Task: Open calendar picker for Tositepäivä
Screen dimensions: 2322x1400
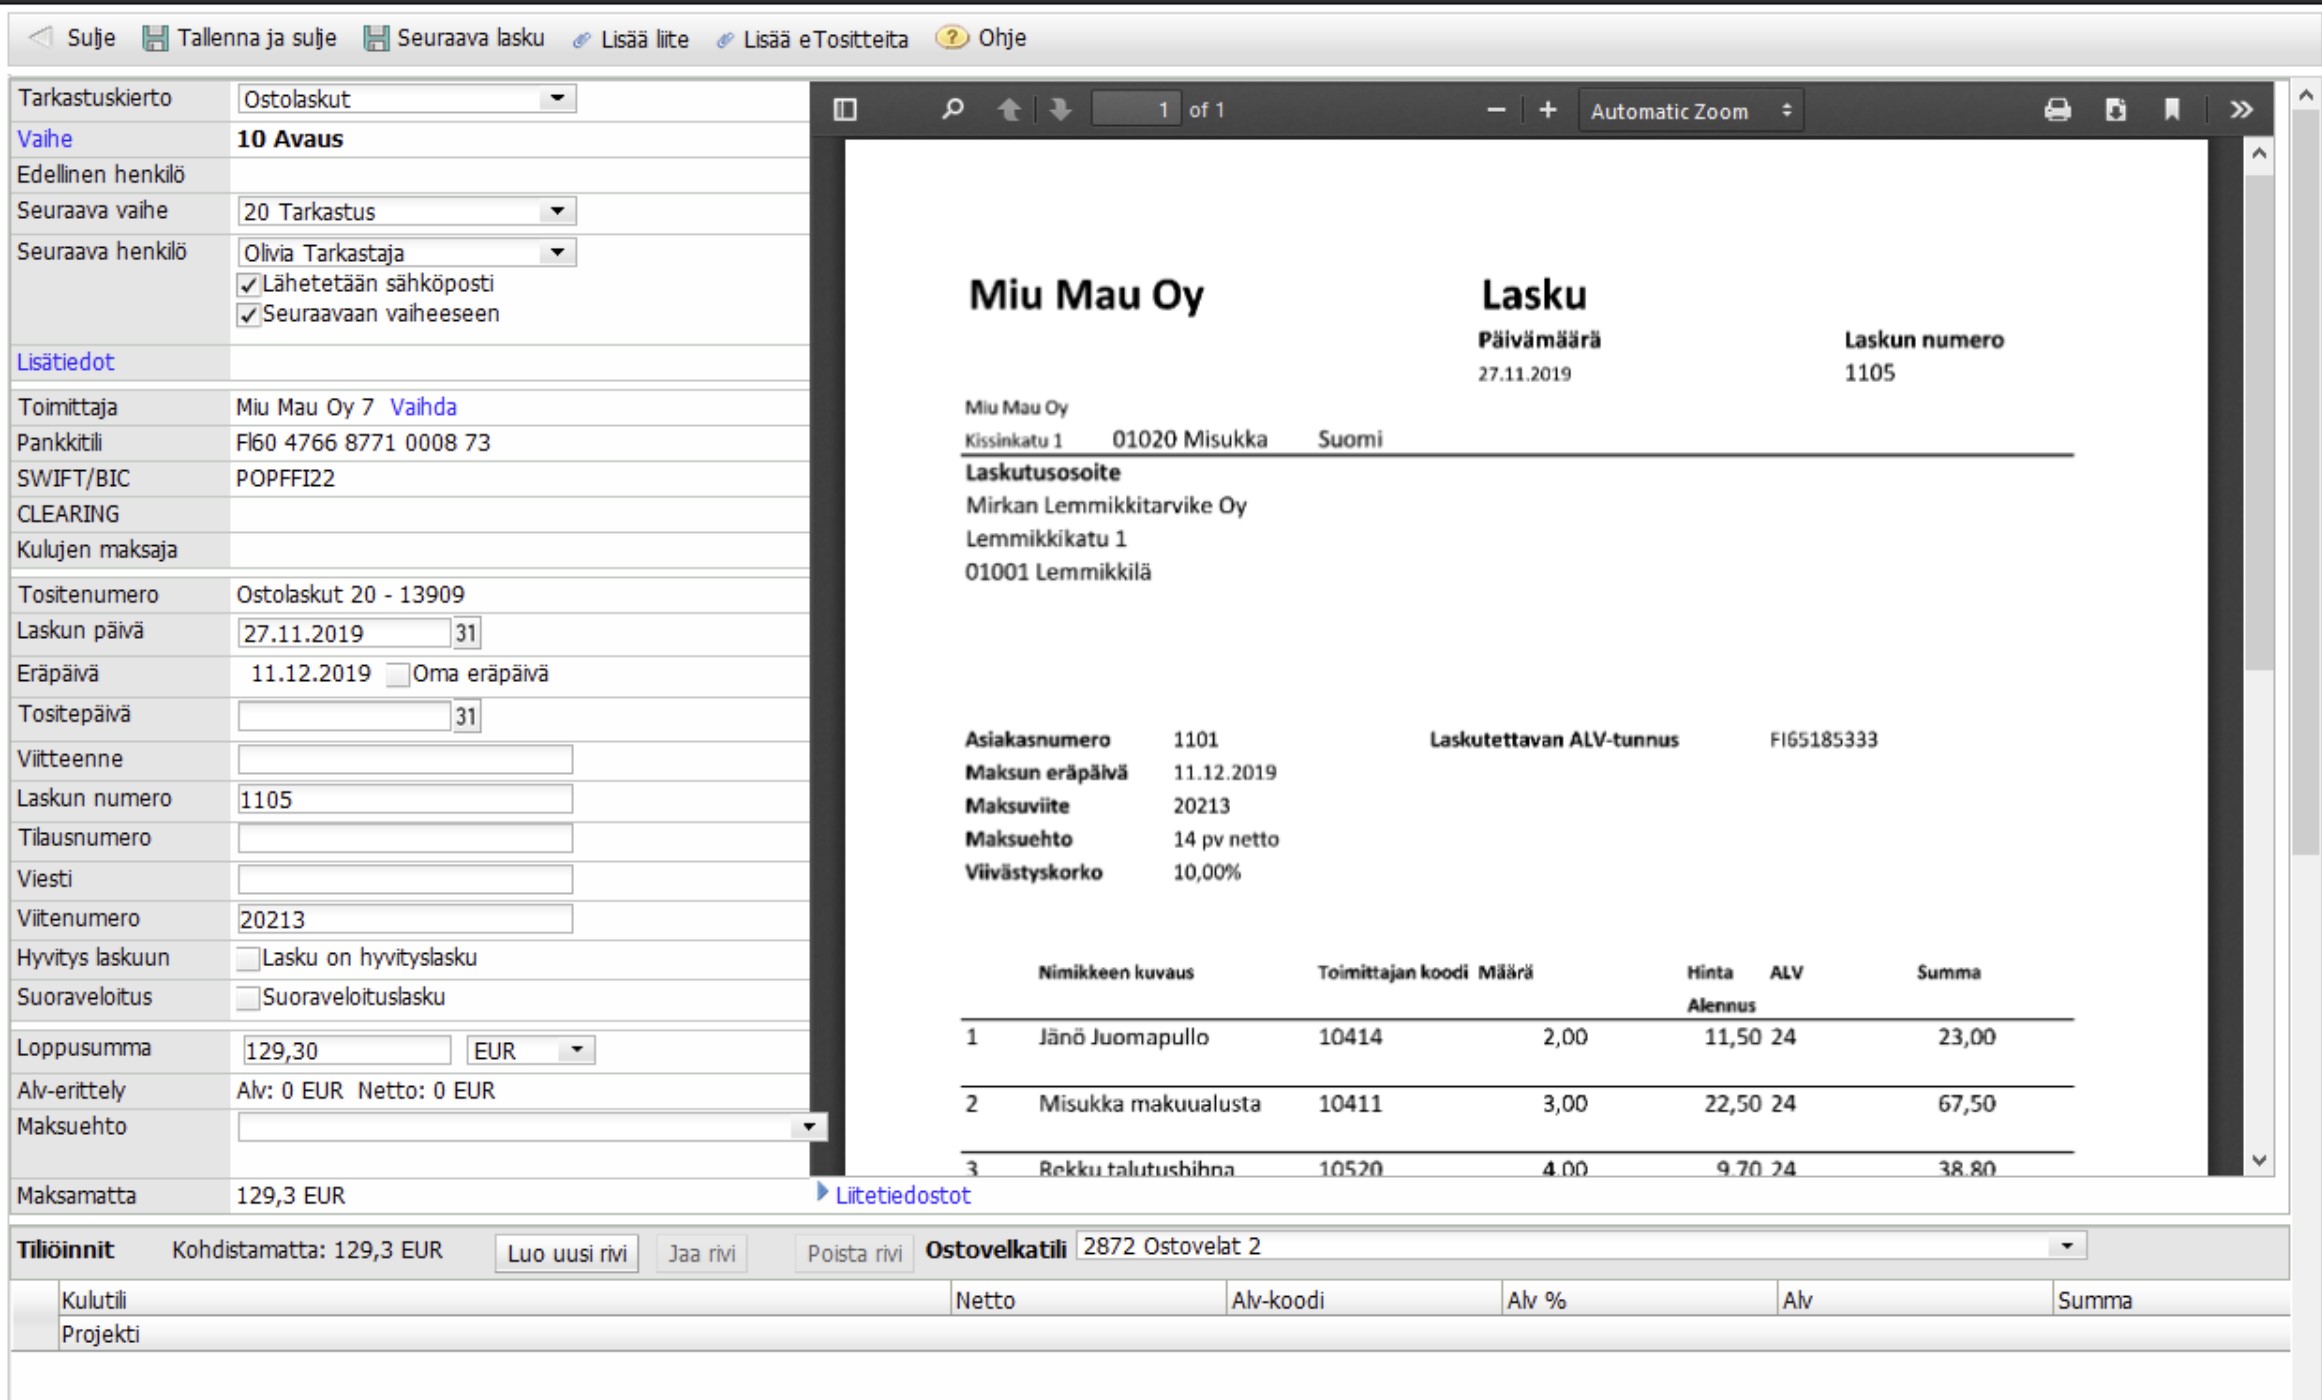Action: 466,716
